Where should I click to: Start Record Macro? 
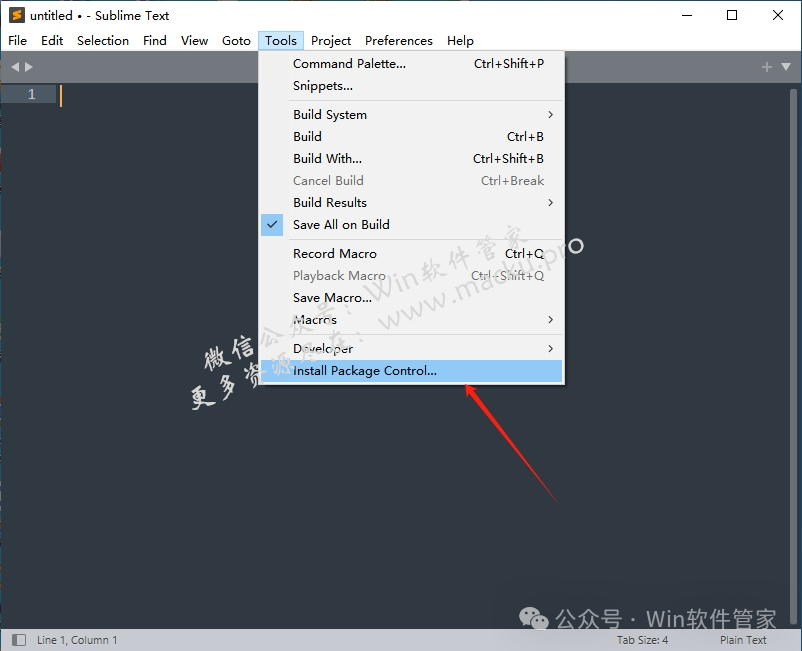(412, 254)
